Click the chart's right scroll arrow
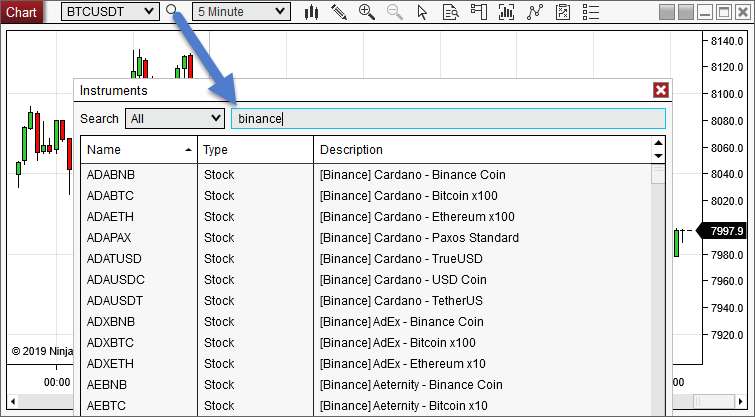Viewport: 755px width, 417px height. pos(740,401)
